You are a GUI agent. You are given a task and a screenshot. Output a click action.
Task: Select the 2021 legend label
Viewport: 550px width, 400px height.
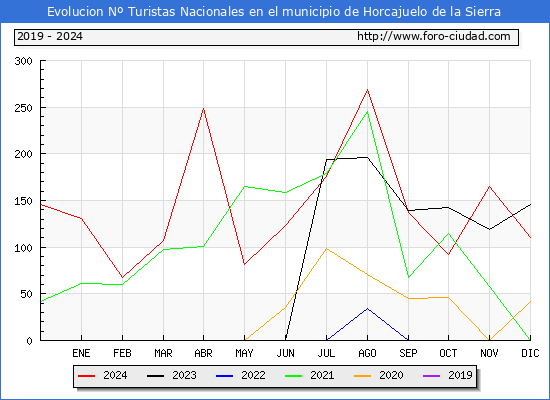pos(322,375)
